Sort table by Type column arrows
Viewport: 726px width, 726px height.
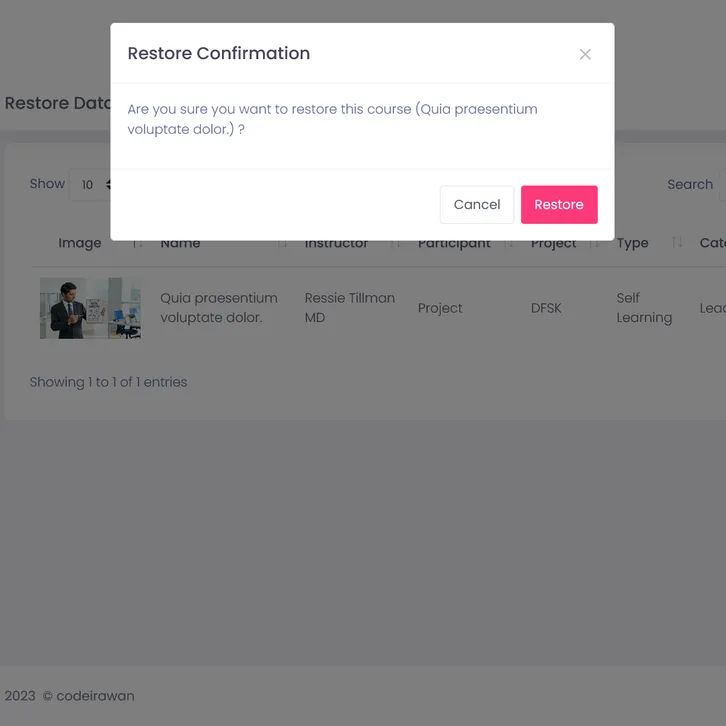pyautogui.click(x=677, y=243)
